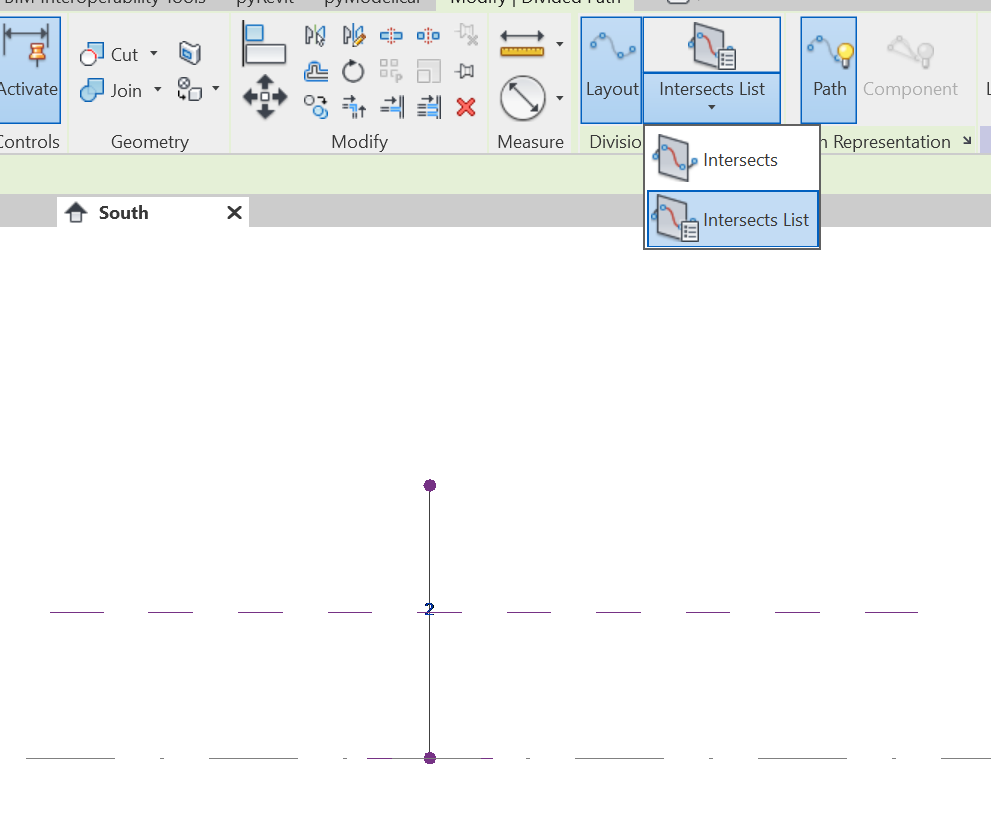Click the number 2 on divided path
Image resolution: width=991 pixels, height=833 pixels.
click(x=430, y=609)
